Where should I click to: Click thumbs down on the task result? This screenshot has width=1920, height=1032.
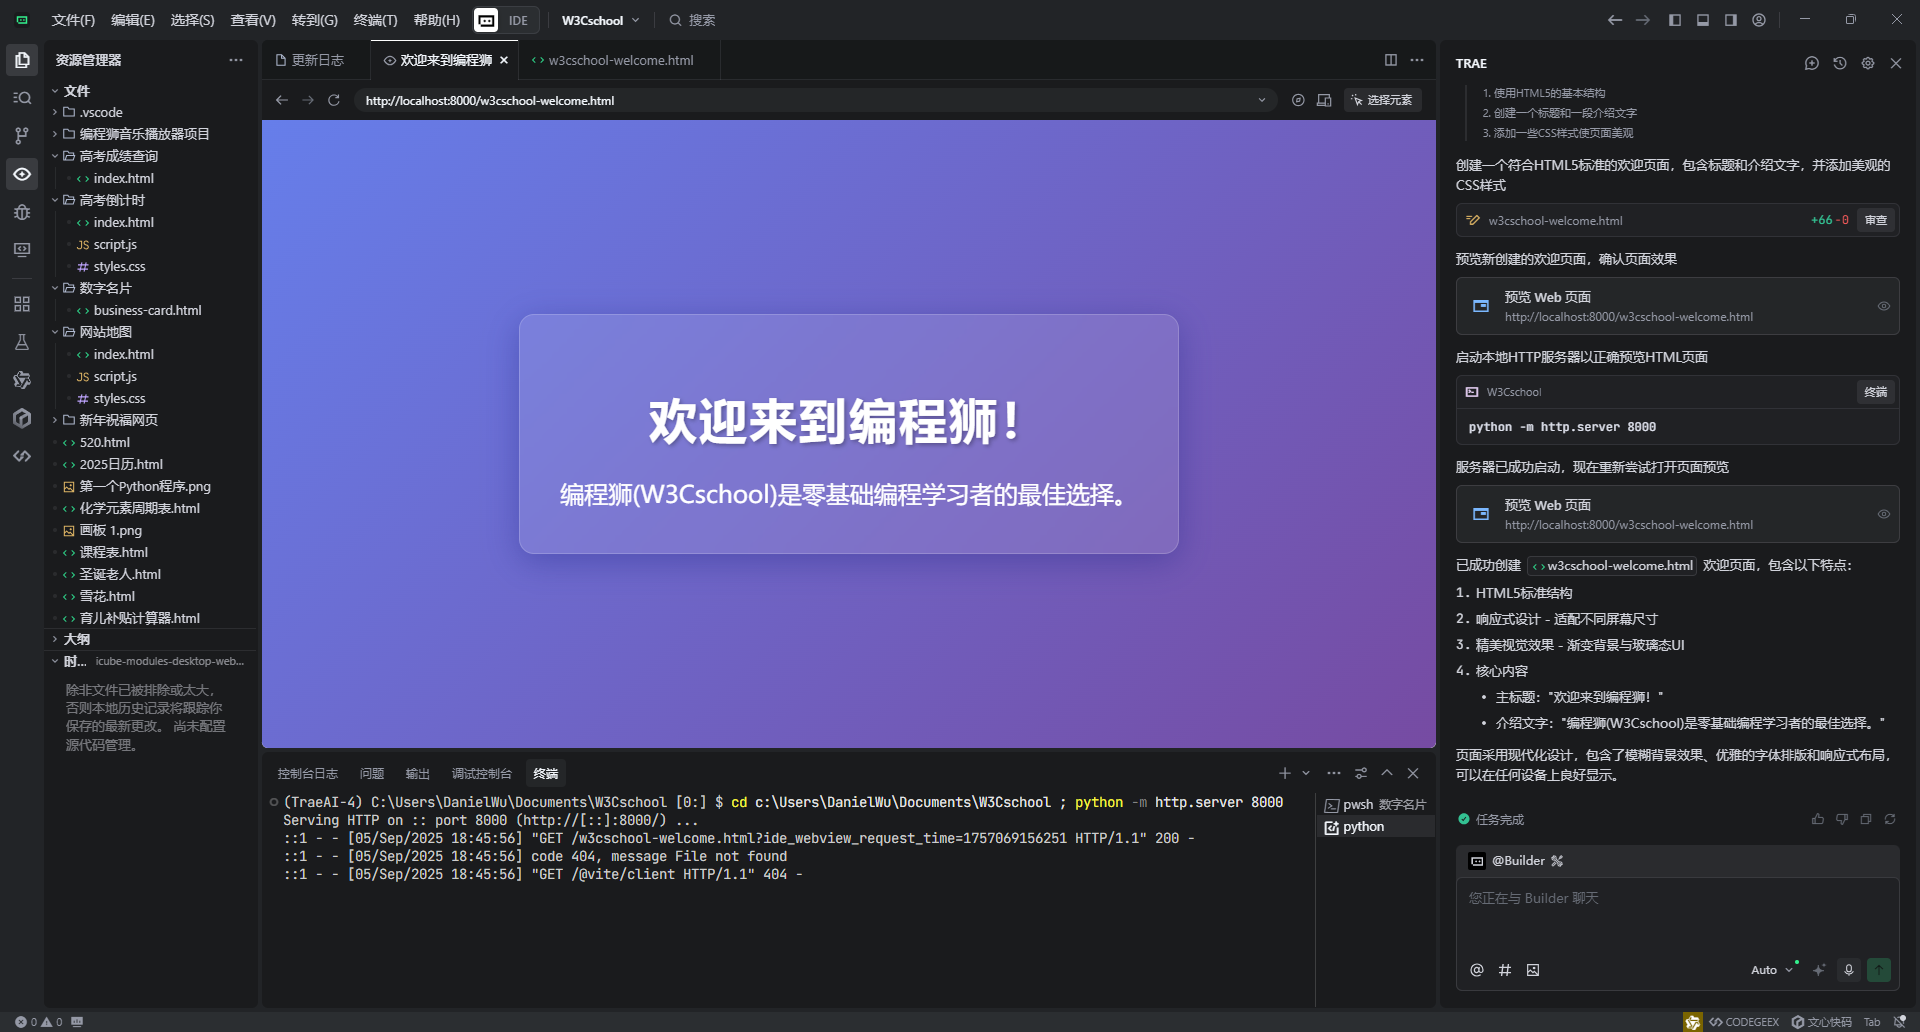pos(1842,819)
